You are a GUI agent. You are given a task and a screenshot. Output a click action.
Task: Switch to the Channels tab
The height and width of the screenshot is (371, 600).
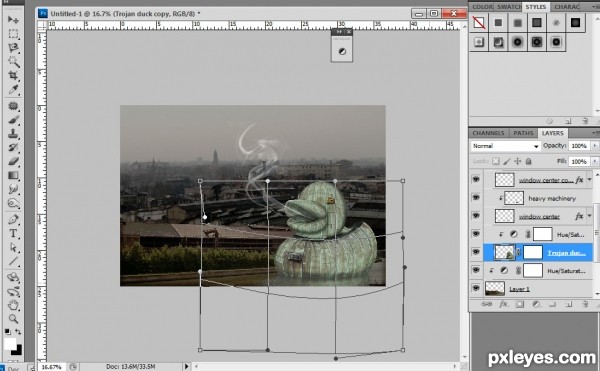click(488, 133)
